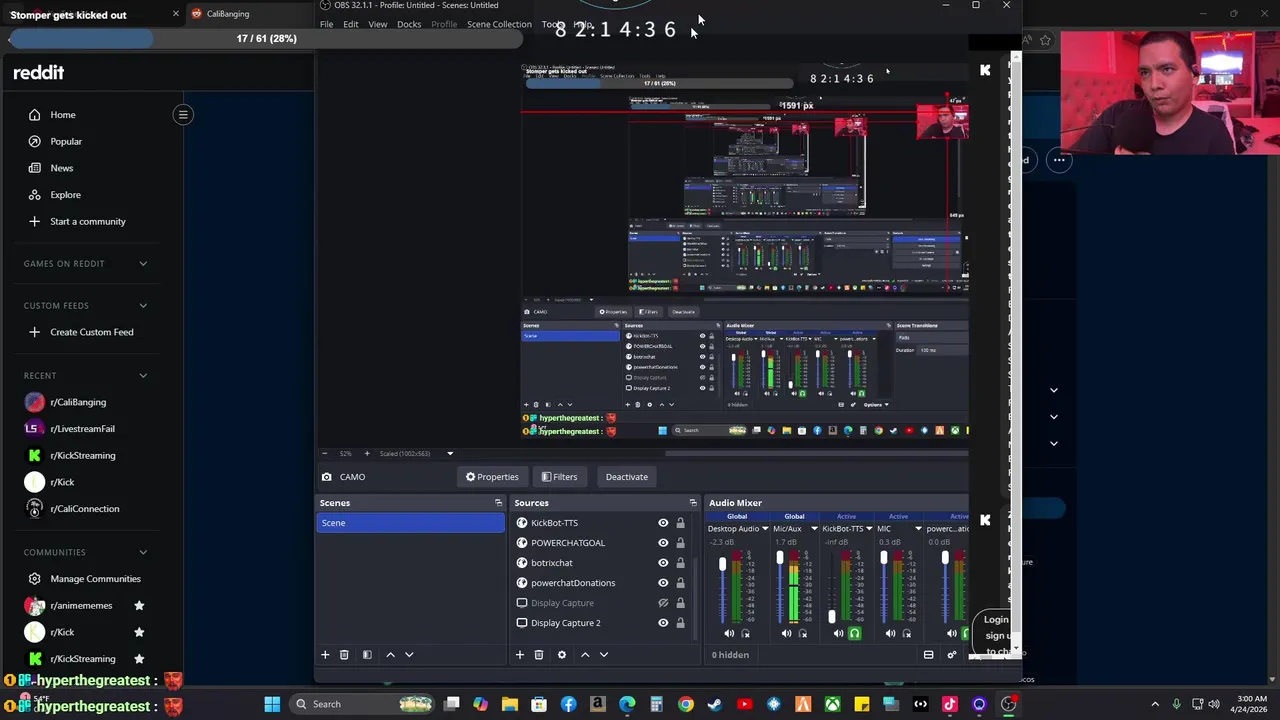Open File Explorer from the taskbar
1280x720 pixels.
click(x=509, y=704)
